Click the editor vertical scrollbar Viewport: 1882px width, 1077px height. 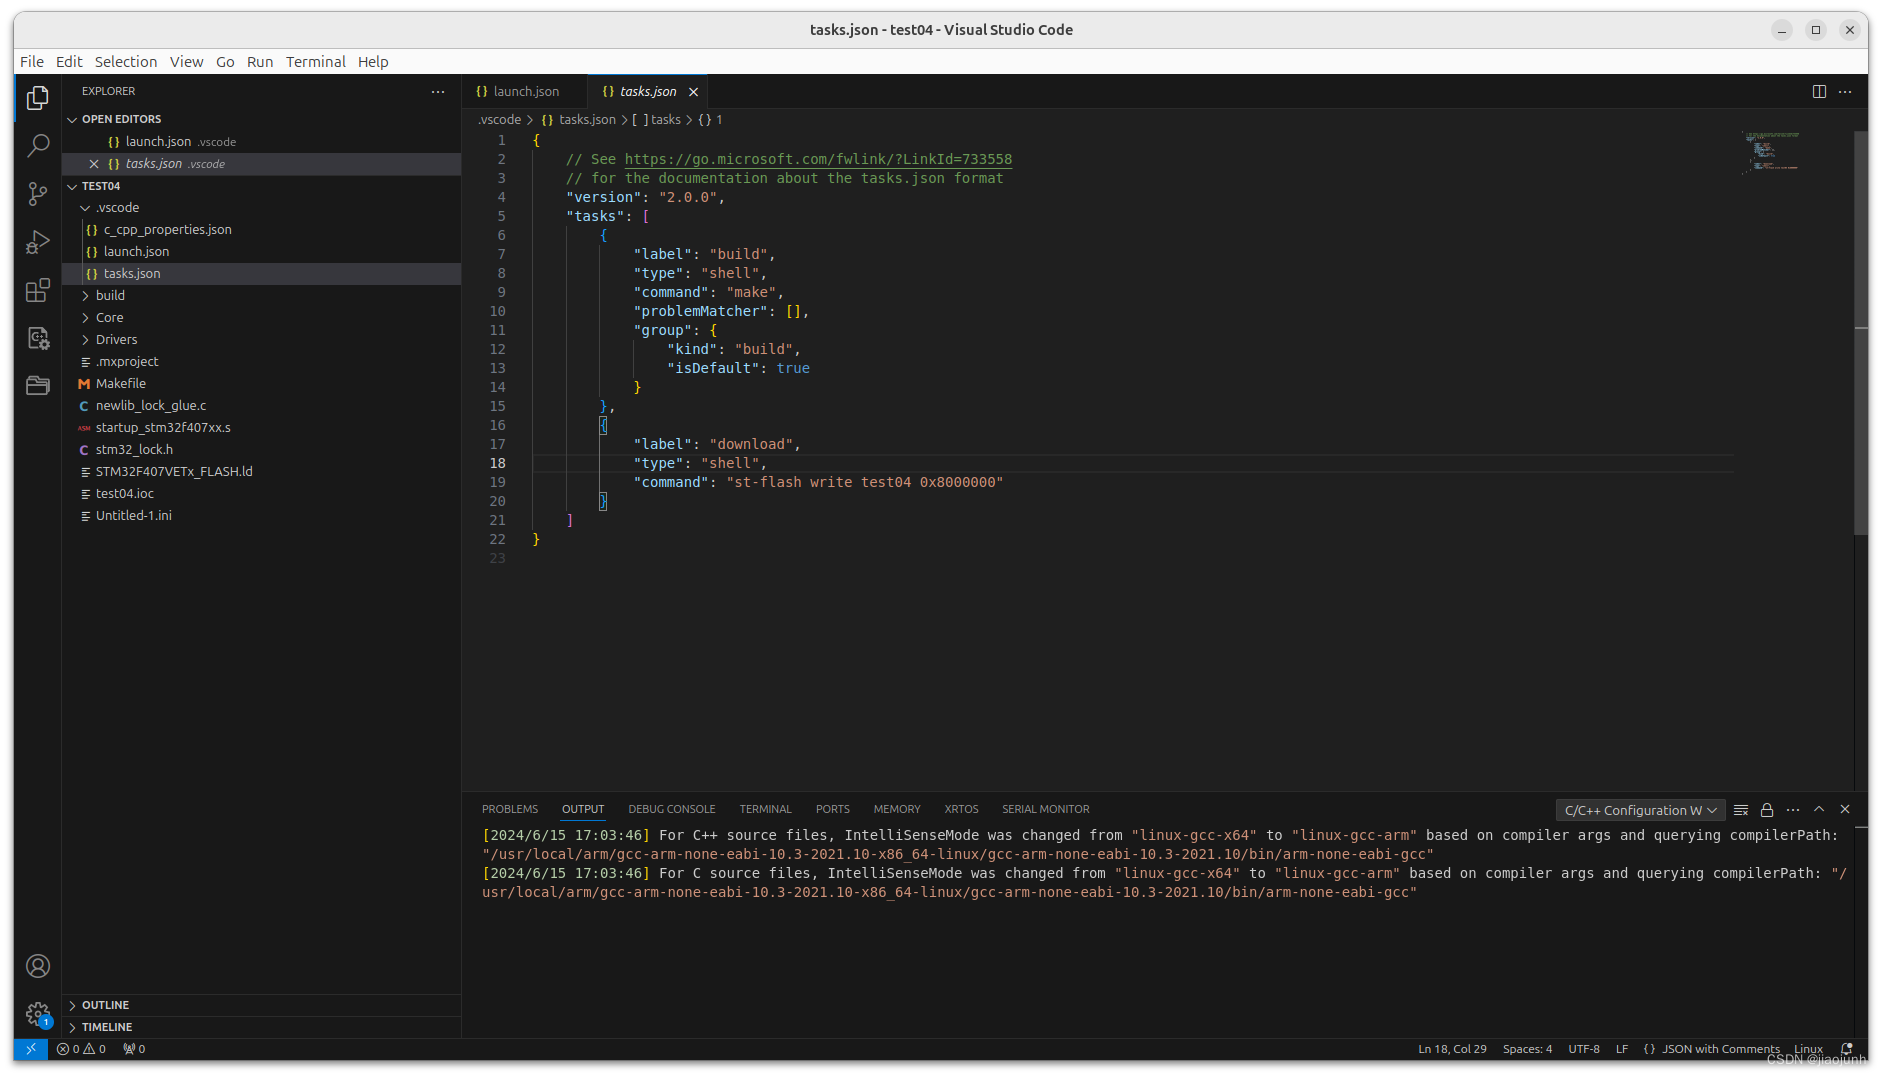(1861, 332)
